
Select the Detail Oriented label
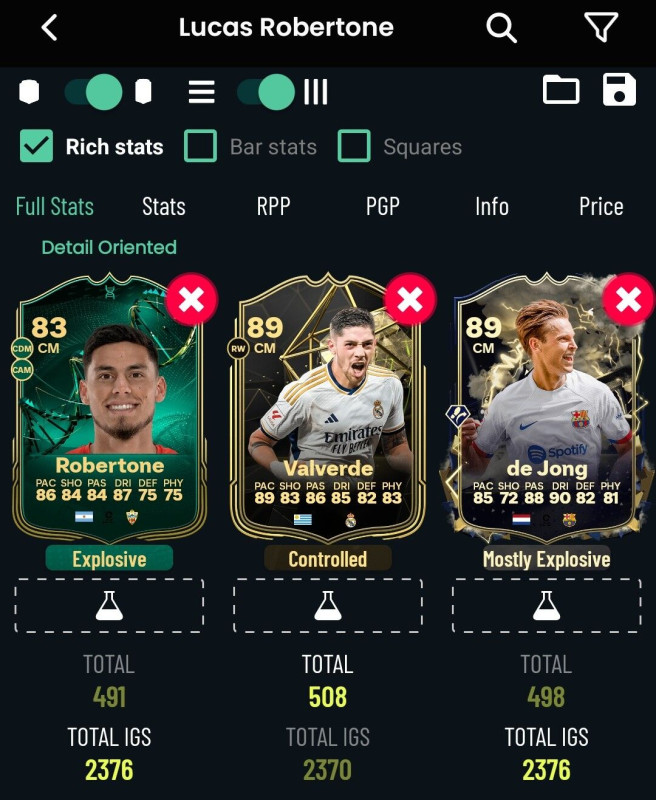coord(109,247)
